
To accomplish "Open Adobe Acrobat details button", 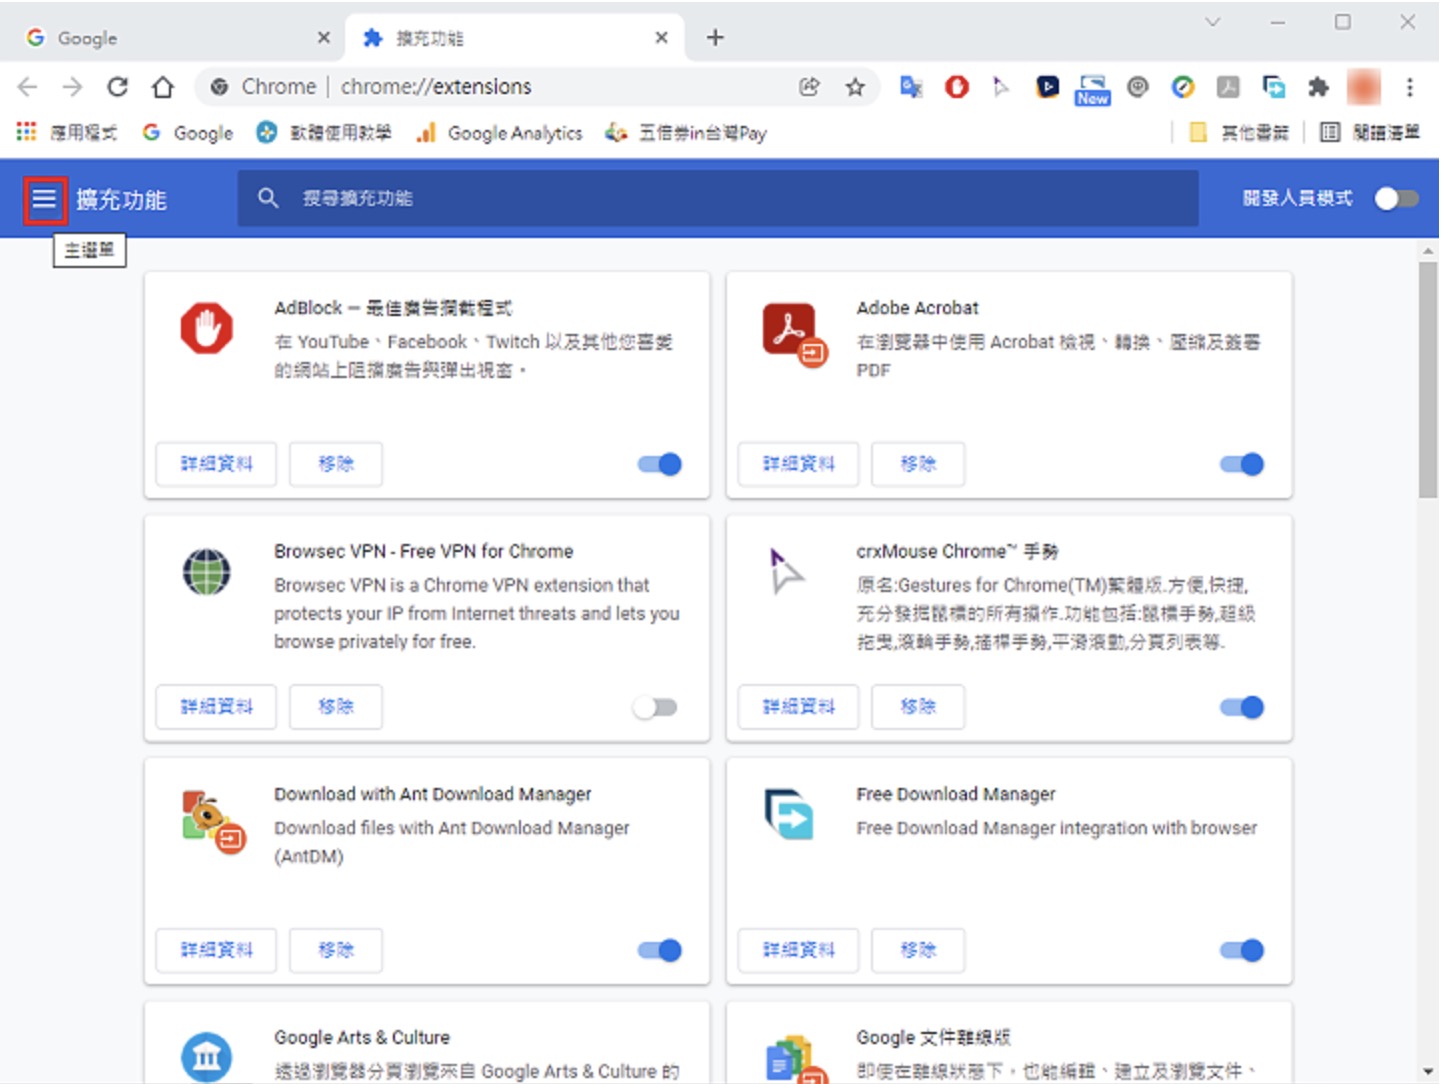I will pyautogui.click(x=798, y=464).
